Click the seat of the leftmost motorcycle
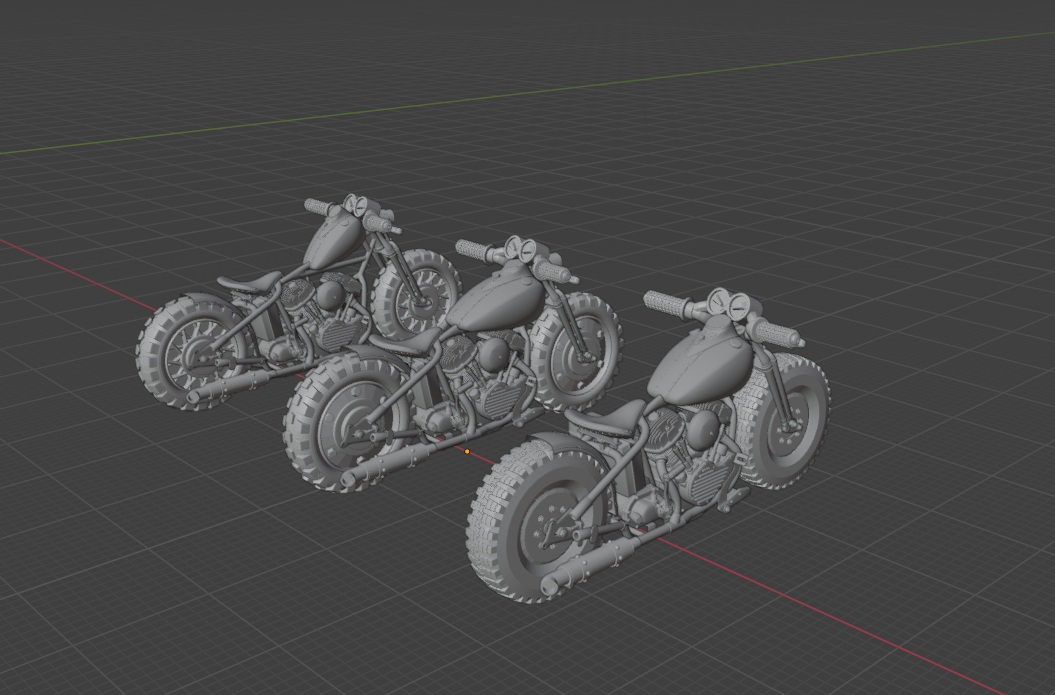Viewport: 1055px width, 695px height. [x=248, y=281]
